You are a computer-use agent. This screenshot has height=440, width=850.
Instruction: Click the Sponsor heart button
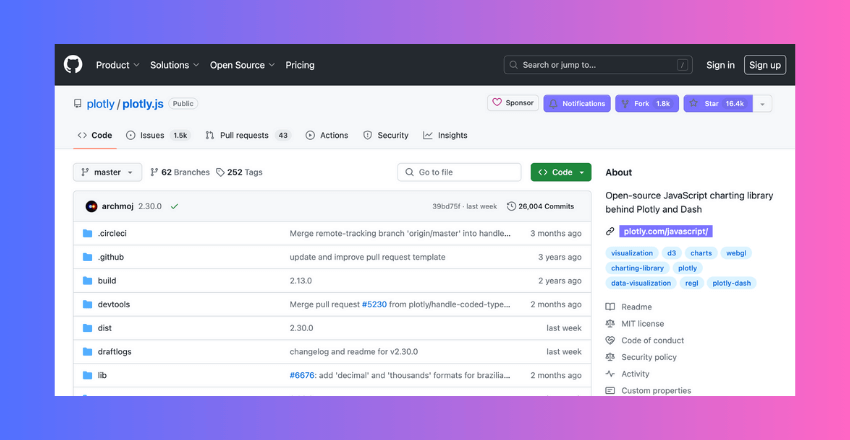tap(513, 103)
